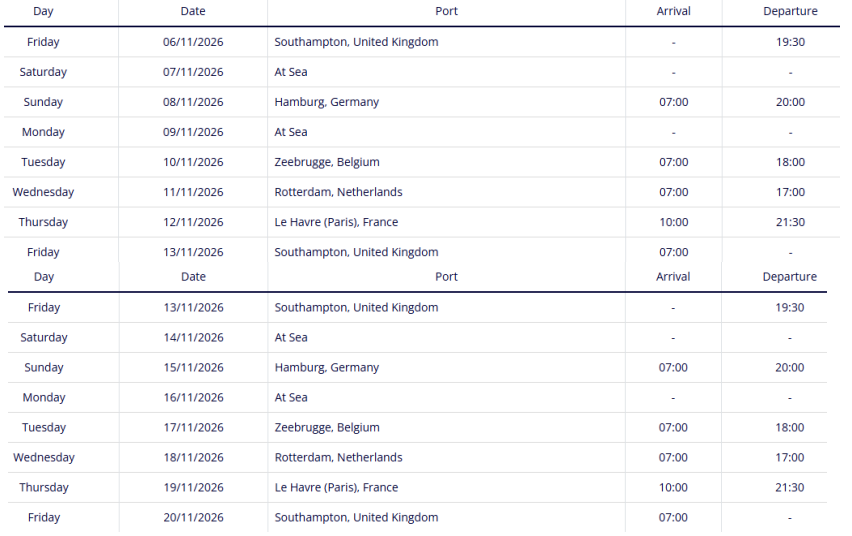Image resolution: width=852 pixels, height=536 pixels.
Task: Click Zeebrugge, Belgium on 17/11/2026
Action: (327, 427)
